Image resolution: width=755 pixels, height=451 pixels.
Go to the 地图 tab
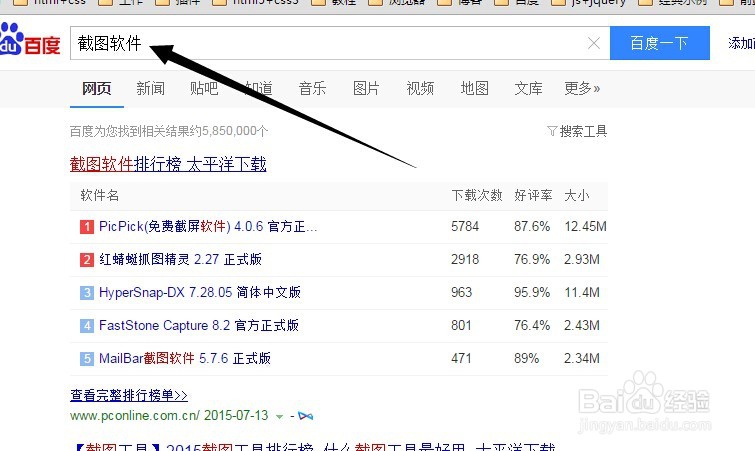pos(474,89)
